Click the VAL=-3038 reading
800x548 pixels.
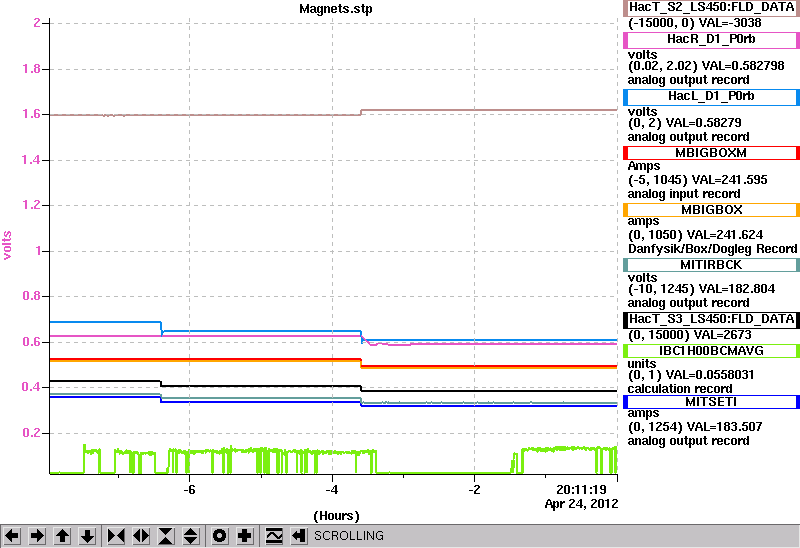(730, 23)
